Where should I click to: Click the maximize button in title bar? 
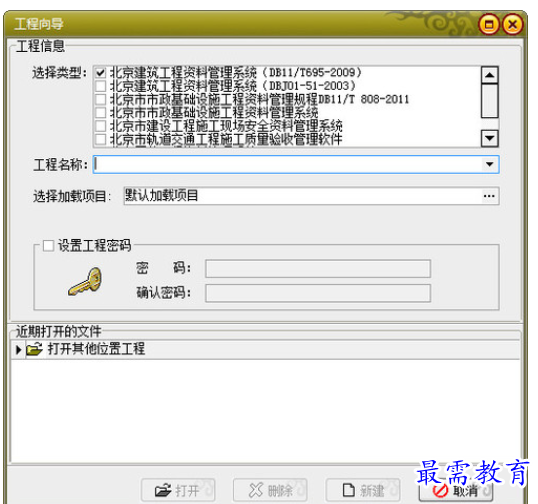(x=489, y=24)
